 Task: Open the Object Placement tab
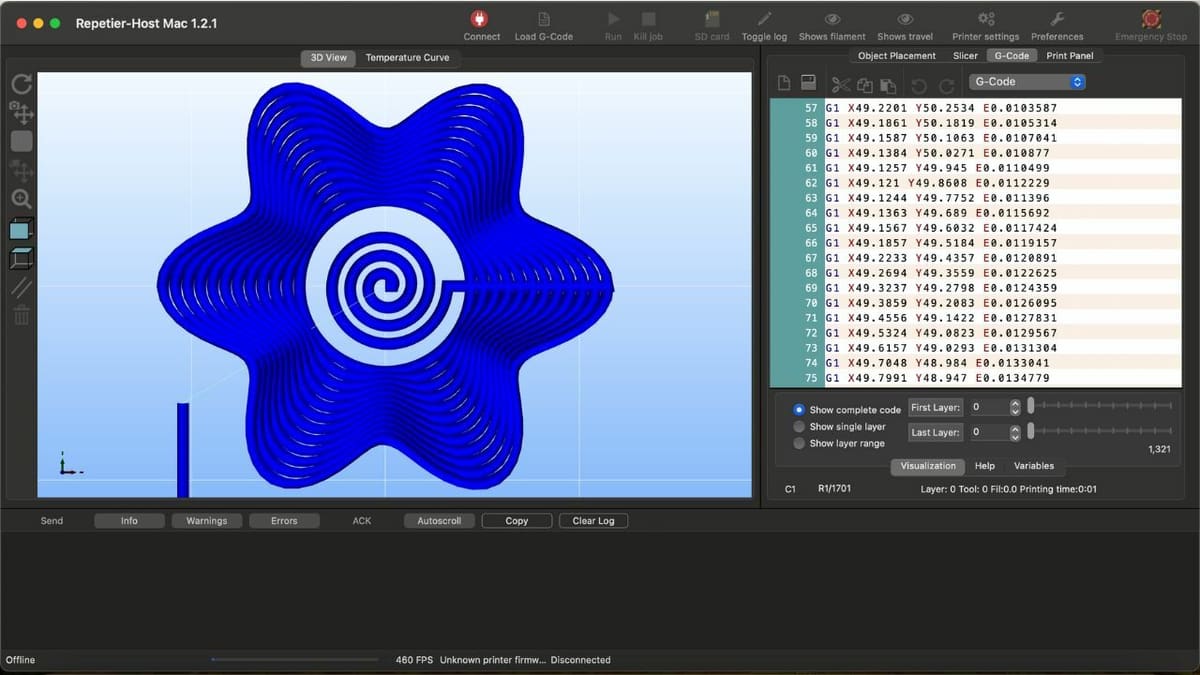coord(897,56)
